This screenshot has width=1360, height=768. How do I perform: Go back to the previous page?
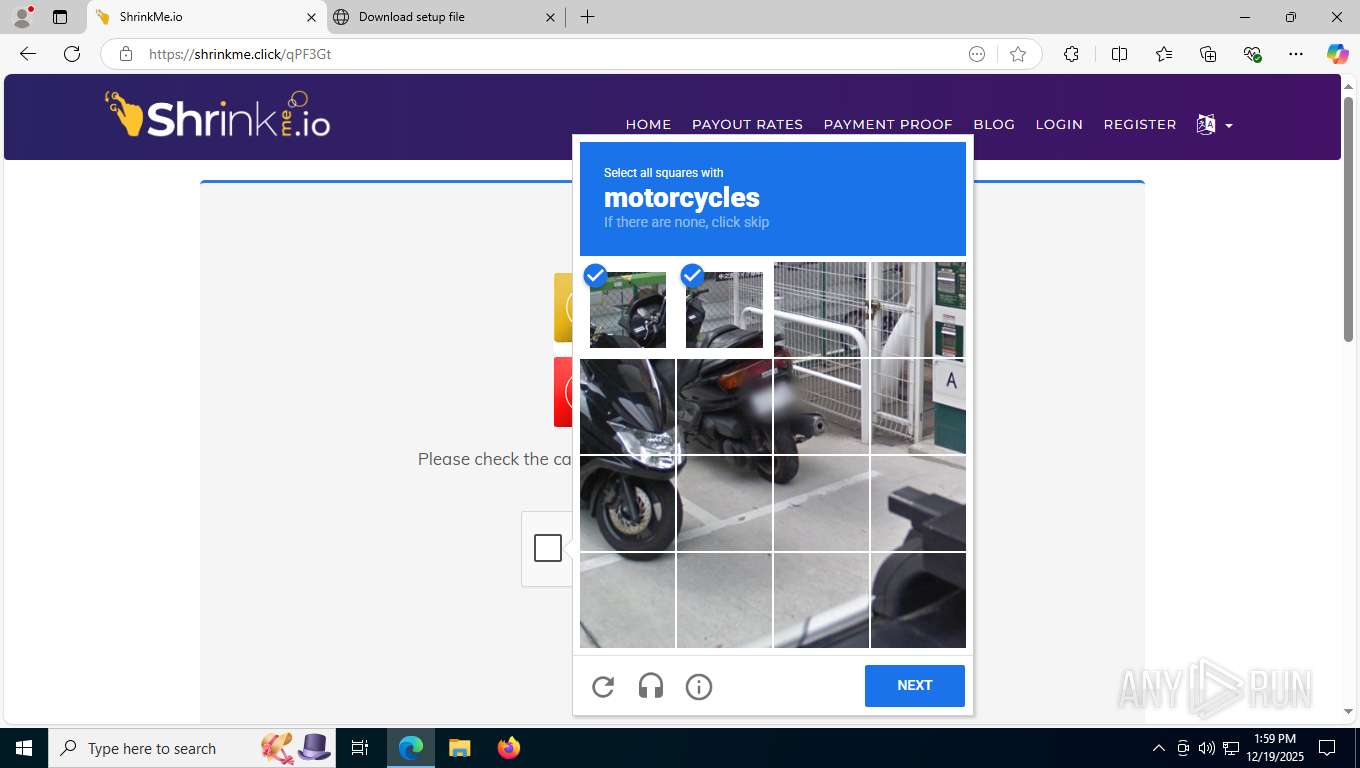coord(28,54)
